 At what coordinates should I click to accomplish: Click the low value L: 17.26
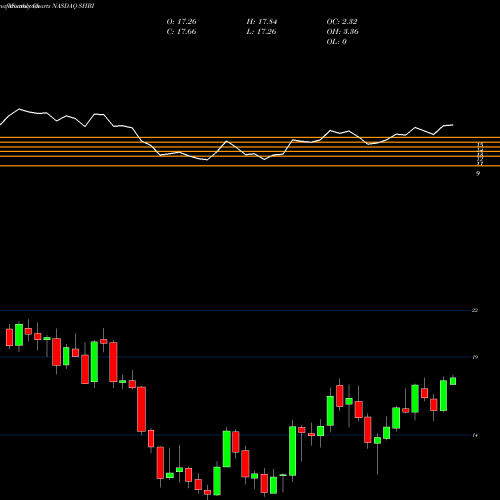[x=262, y=32]
